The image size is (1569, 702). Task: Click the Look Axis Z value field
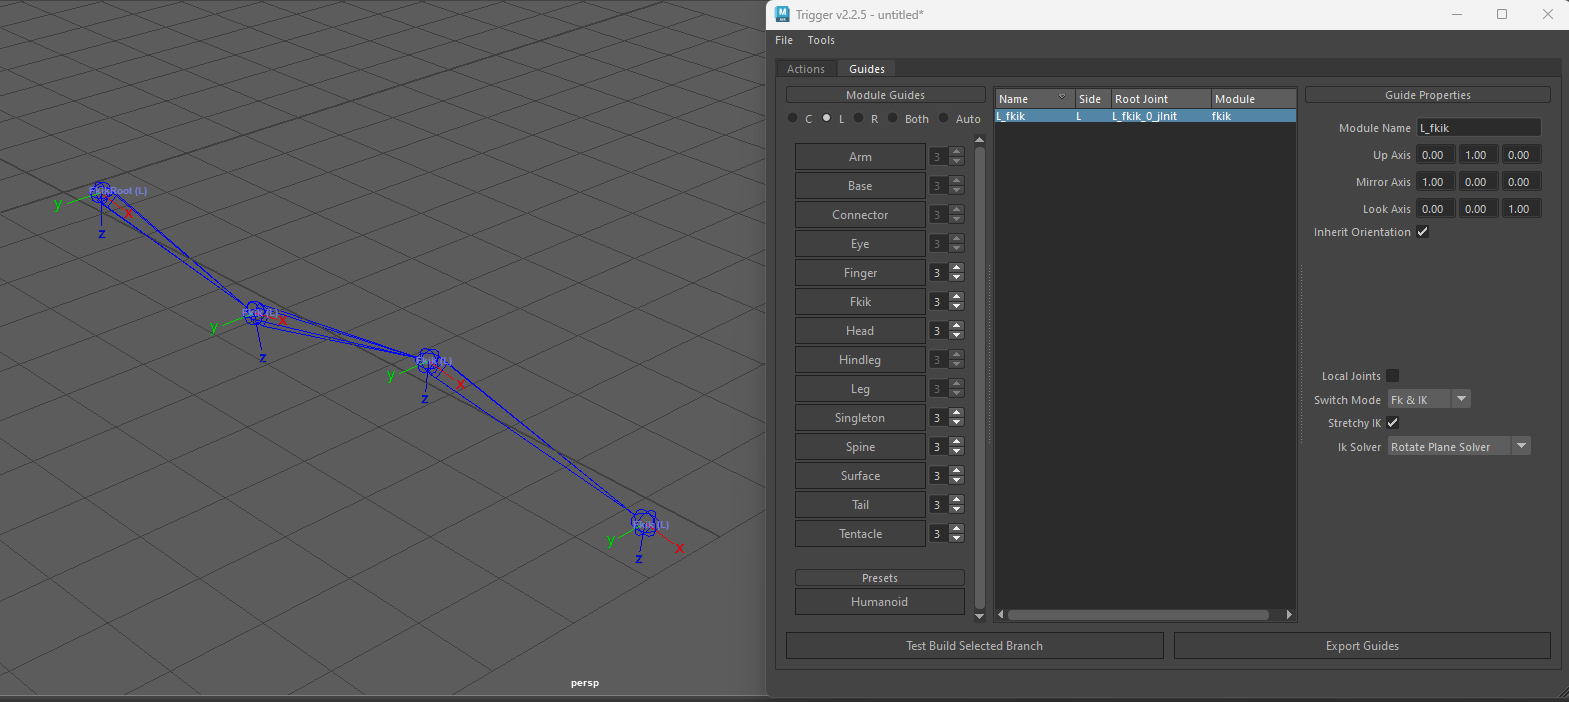click(1520, 209)
